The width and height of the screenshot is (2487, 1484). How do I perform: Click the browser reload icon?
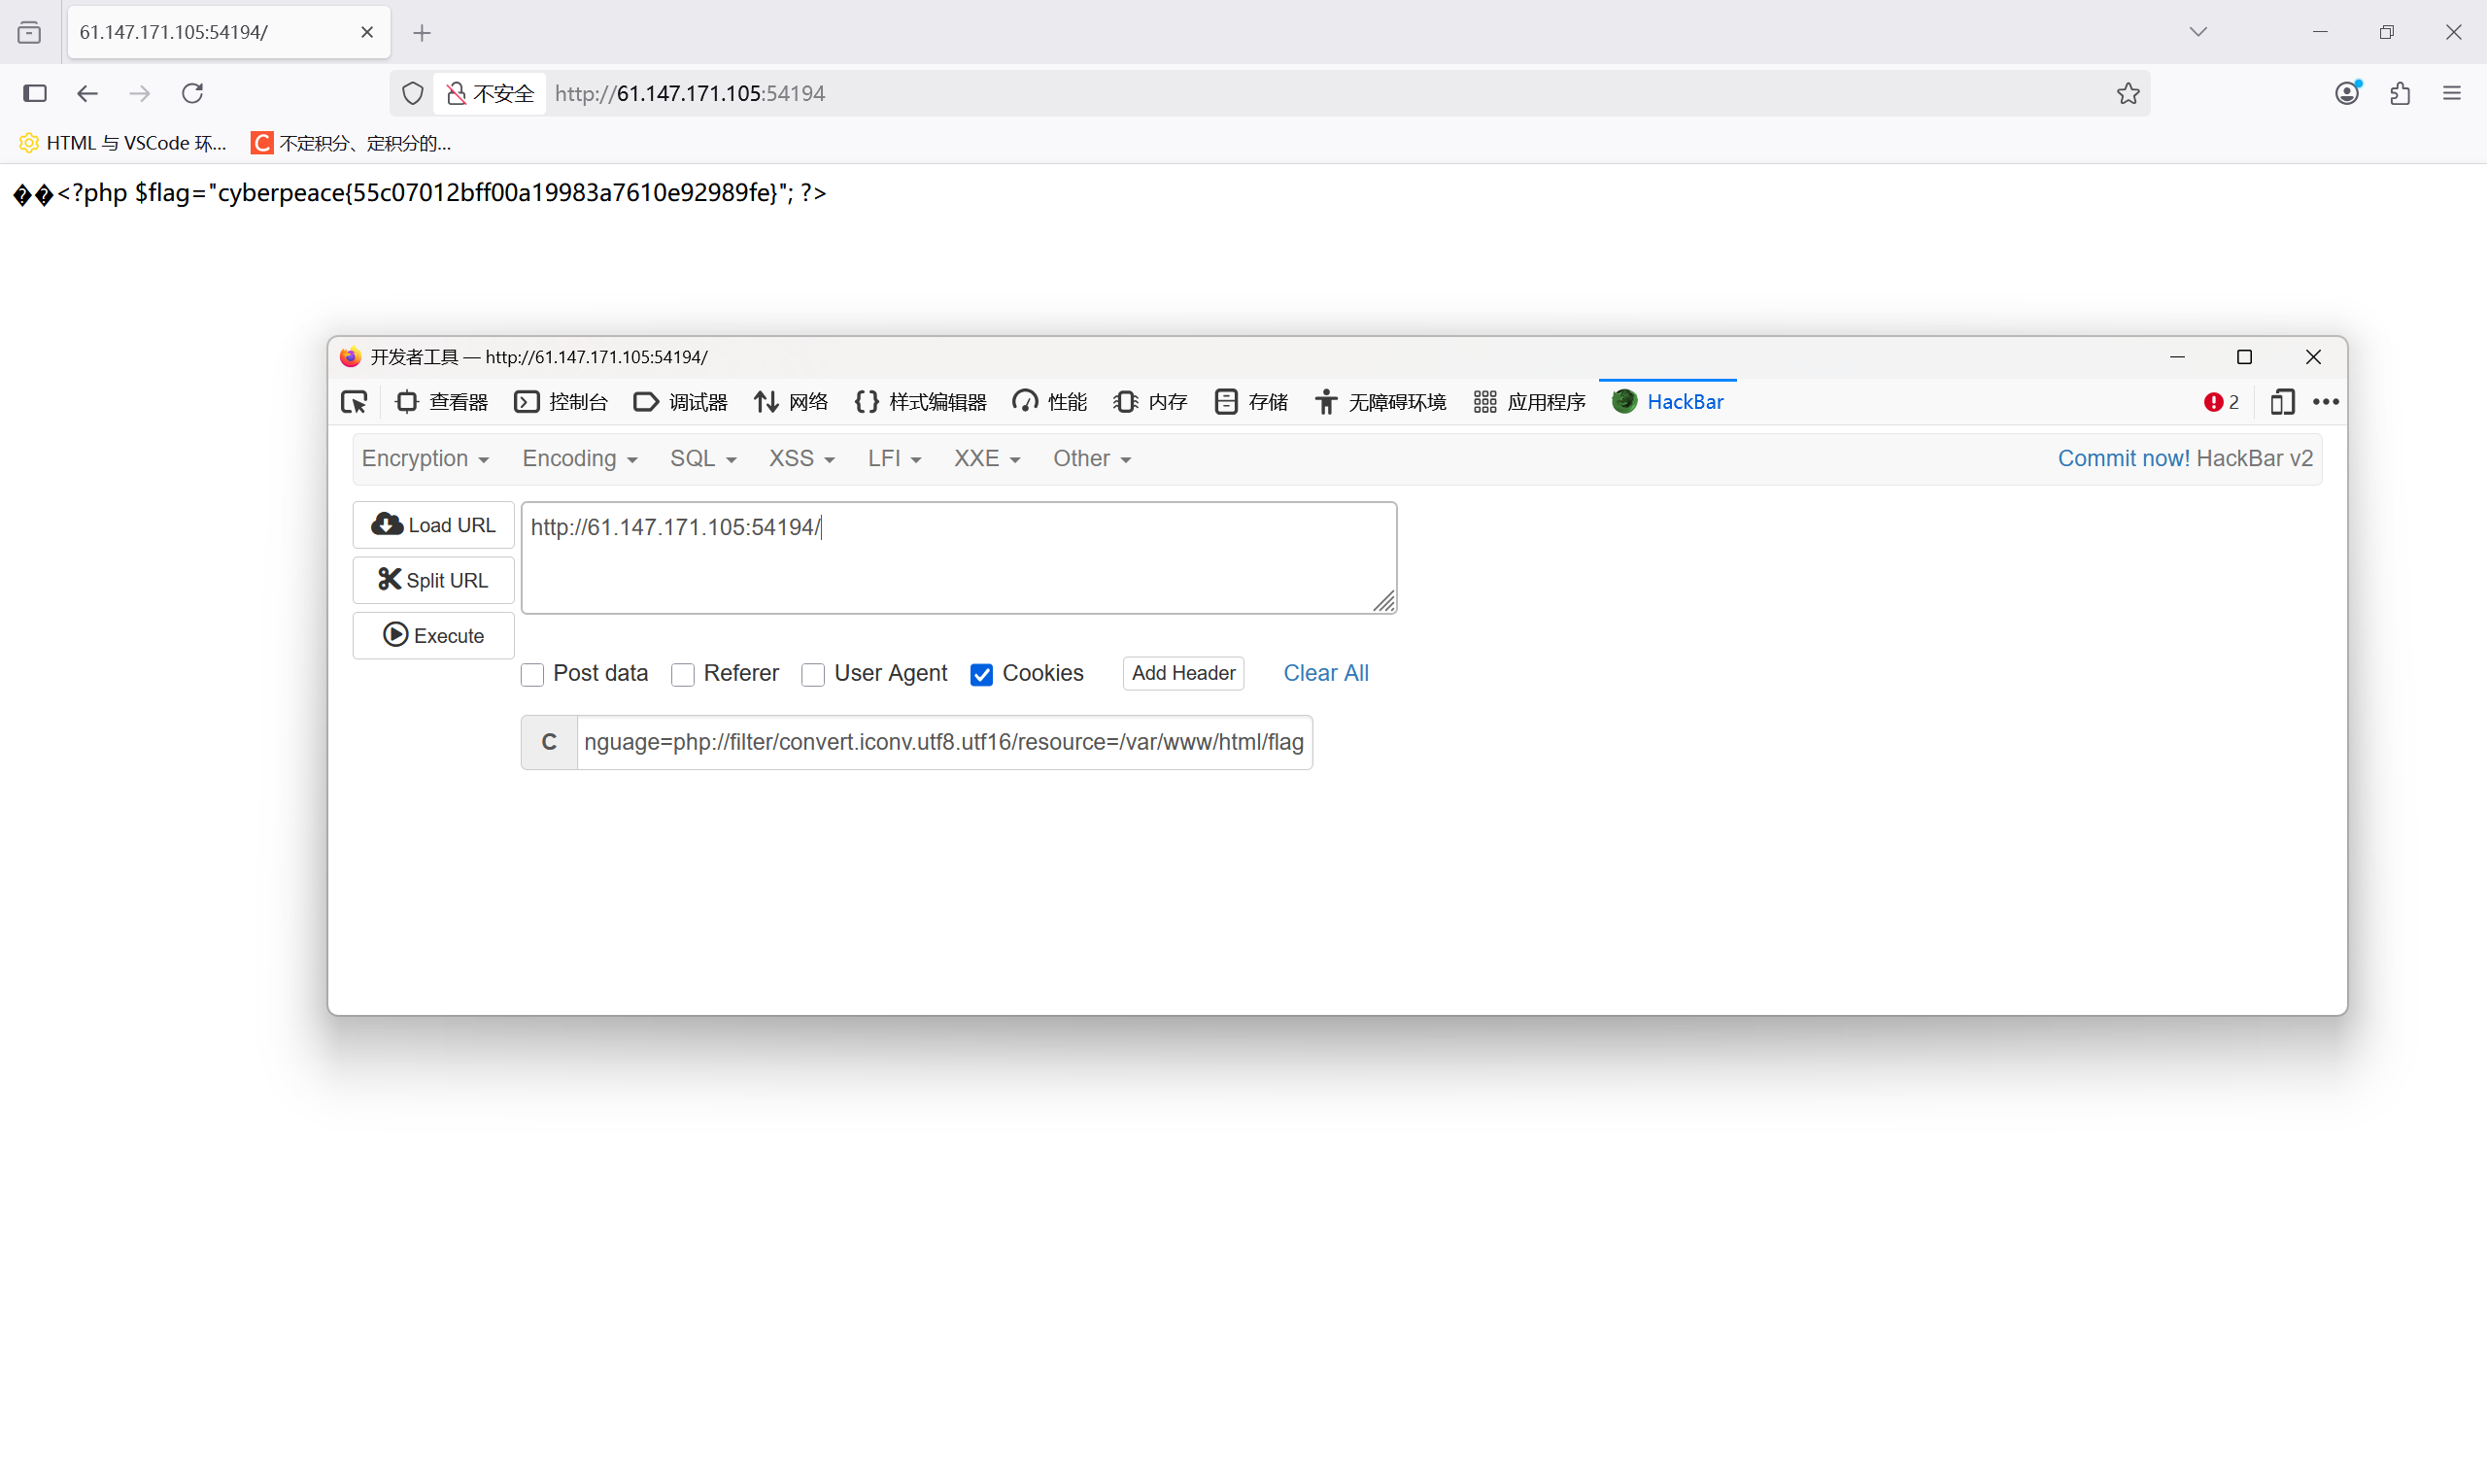[192, 94]
